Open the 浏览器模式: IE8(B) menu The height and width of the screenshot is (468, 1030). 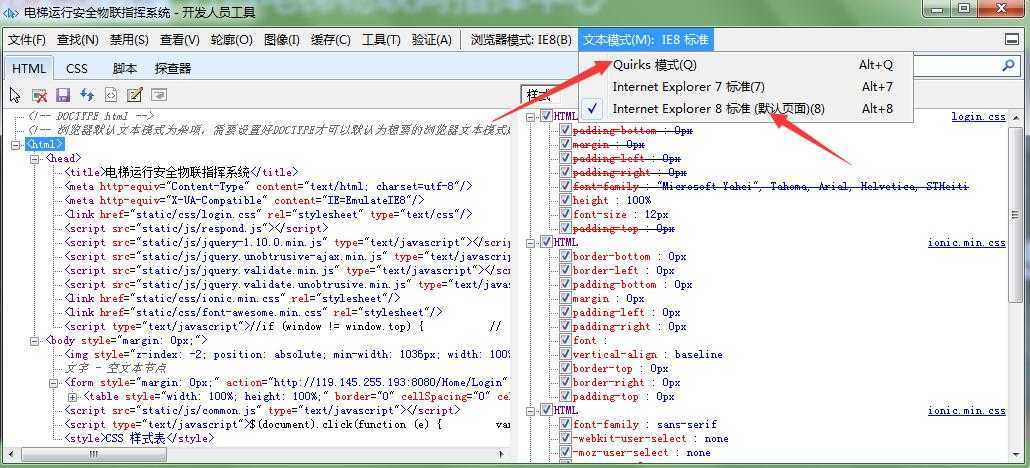tap(521, 40)
